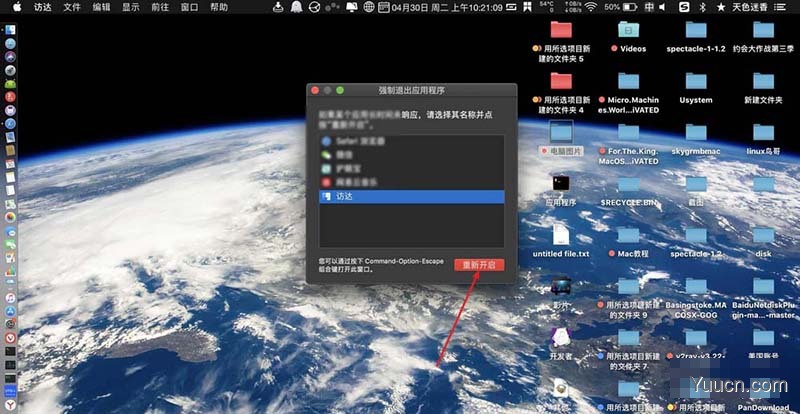
Task: Click the 天色迷香 user name
Action: coord(749,8)
